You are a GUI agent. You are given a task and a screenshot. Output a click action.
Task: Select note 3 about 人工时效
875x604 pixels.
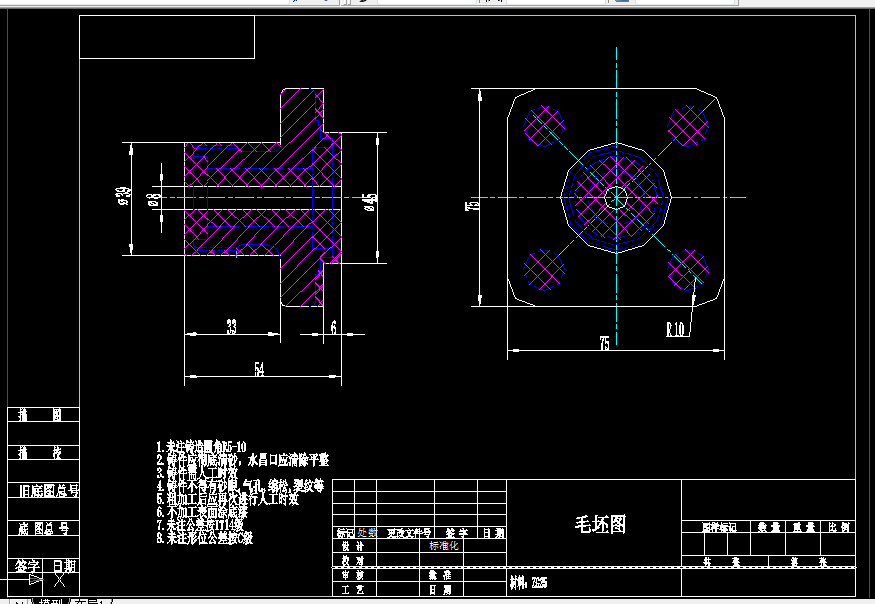pyautogui.click(x=197, y=473)
